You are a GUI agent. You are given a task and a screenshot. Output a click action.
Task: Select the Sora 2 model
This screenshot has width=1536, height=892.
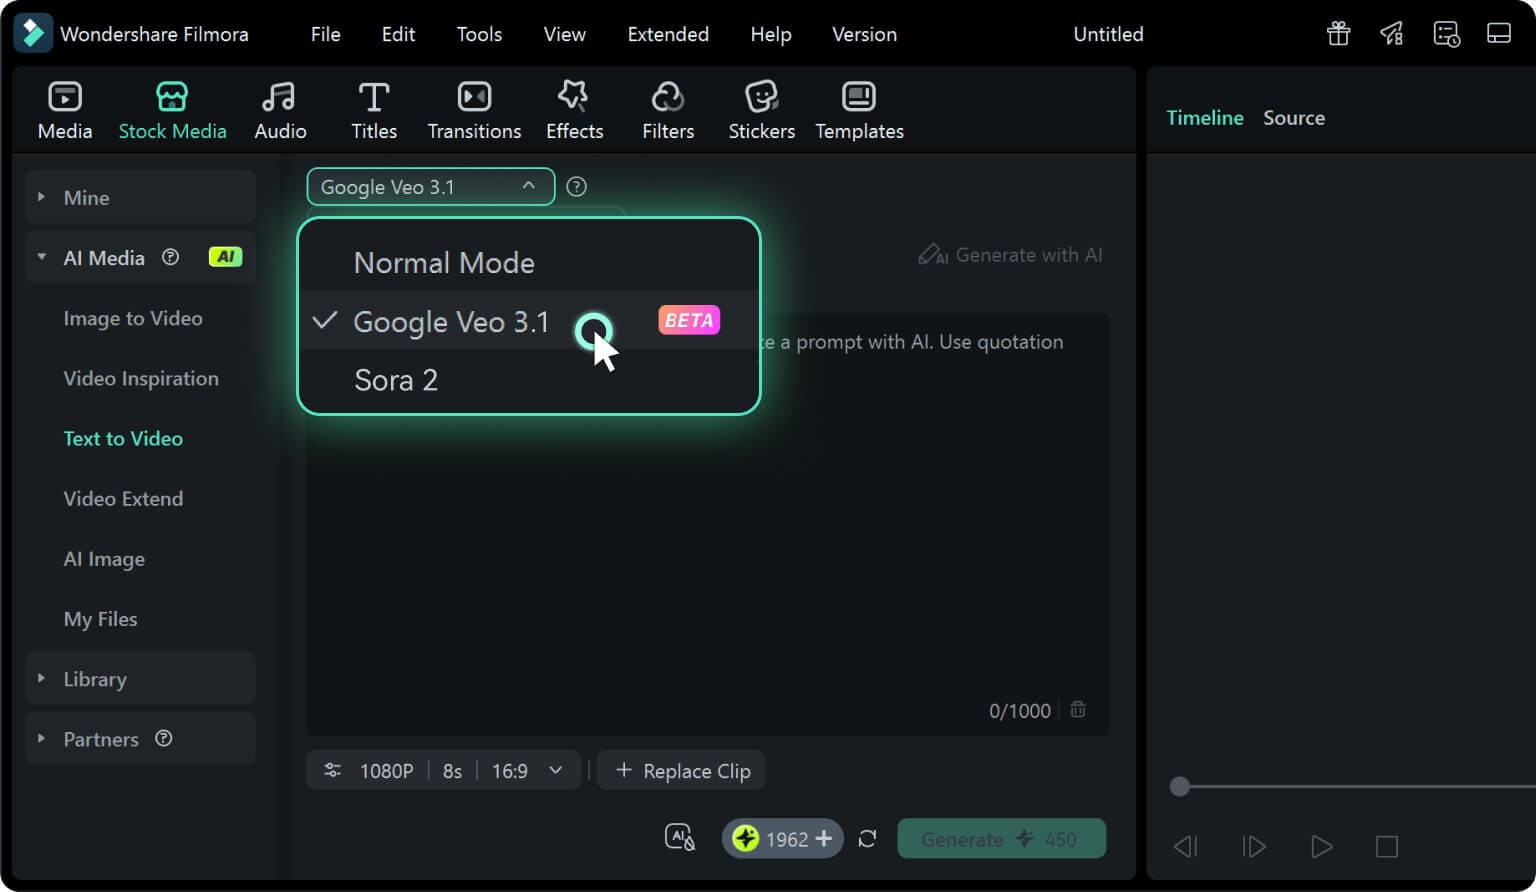(396, 380)
